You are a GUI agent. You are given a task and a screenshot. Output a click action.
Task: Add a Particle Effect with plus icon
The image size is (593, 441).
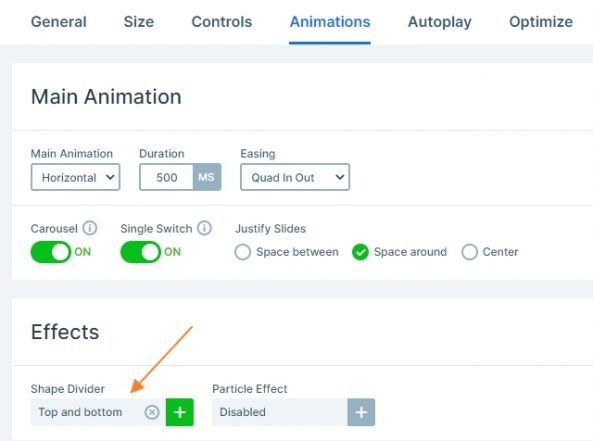[x=361, y=412]
